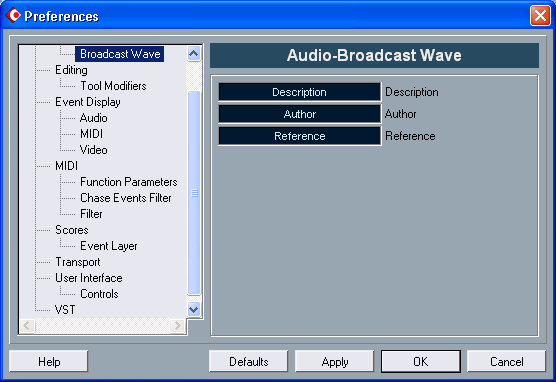Click the tree scrollbar down arrow
This screenshot has width=556, height=382.
(x=194, y=309)
